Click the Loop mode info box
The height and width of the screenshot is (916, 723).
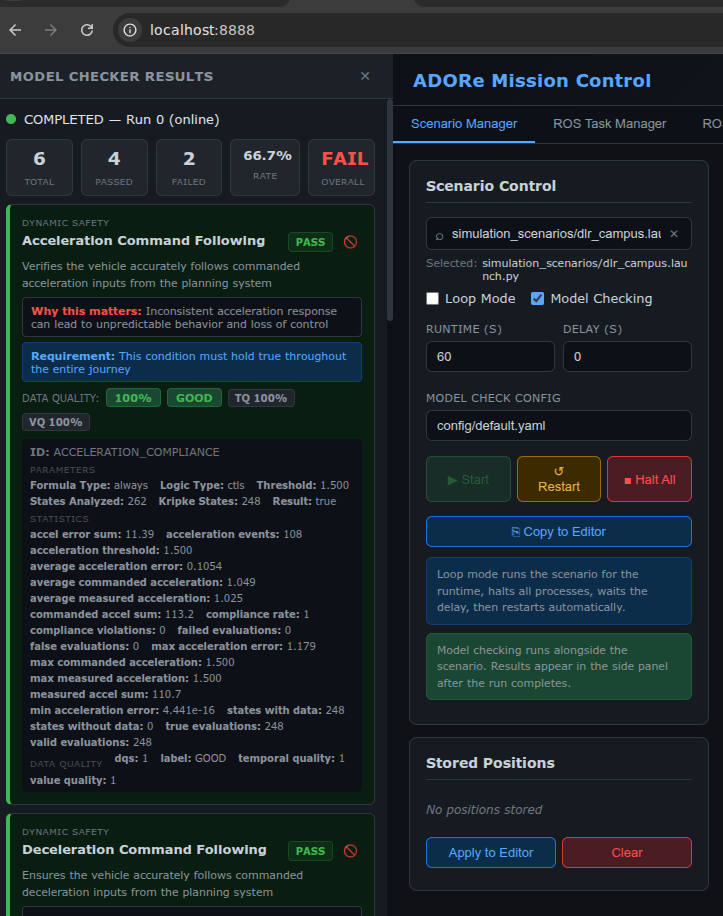pos(559,591)
